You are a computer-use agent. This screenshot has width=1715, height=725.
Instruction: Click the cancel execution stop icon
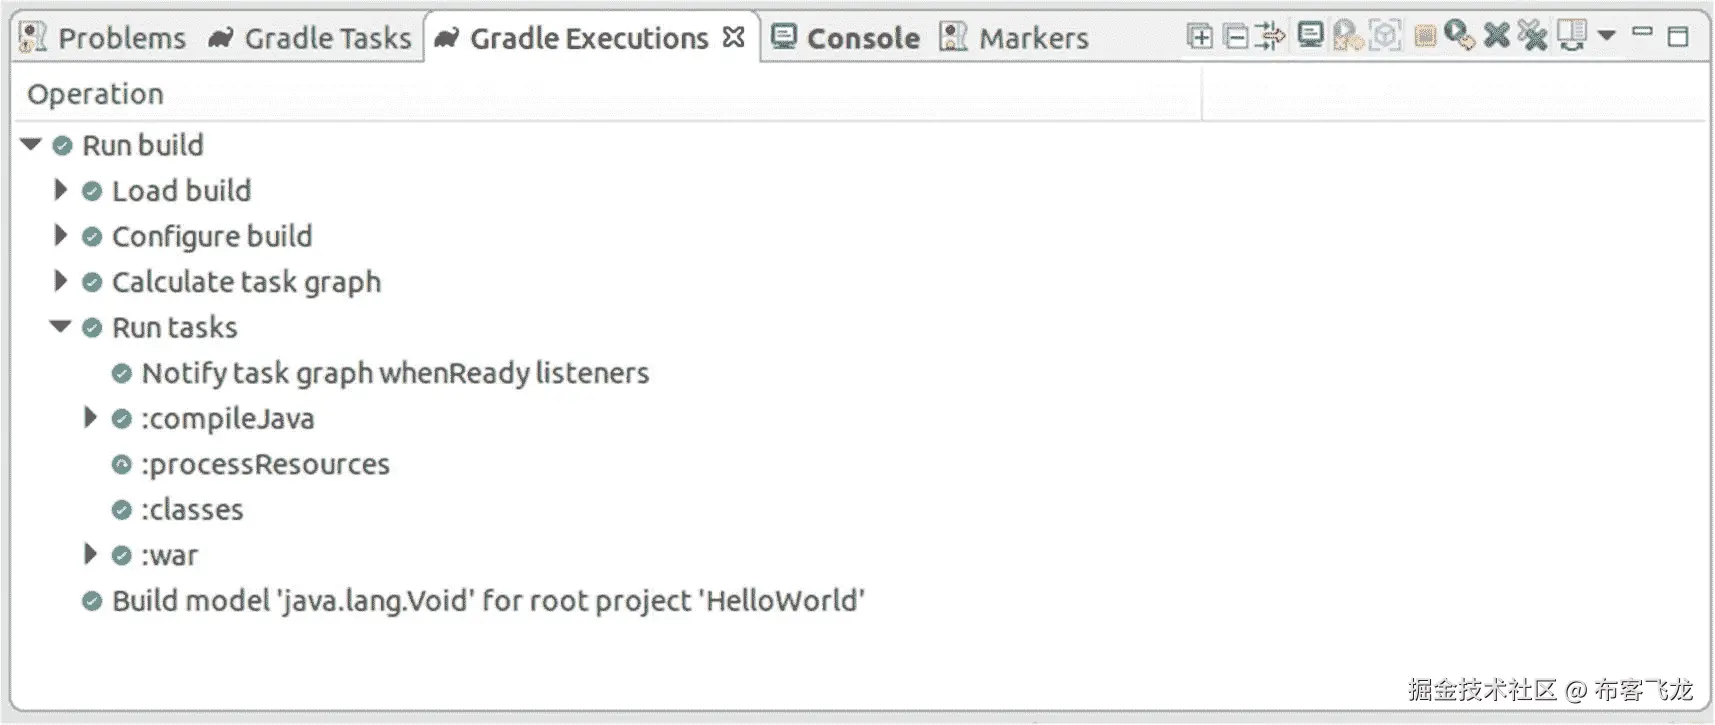(1425, 37)
